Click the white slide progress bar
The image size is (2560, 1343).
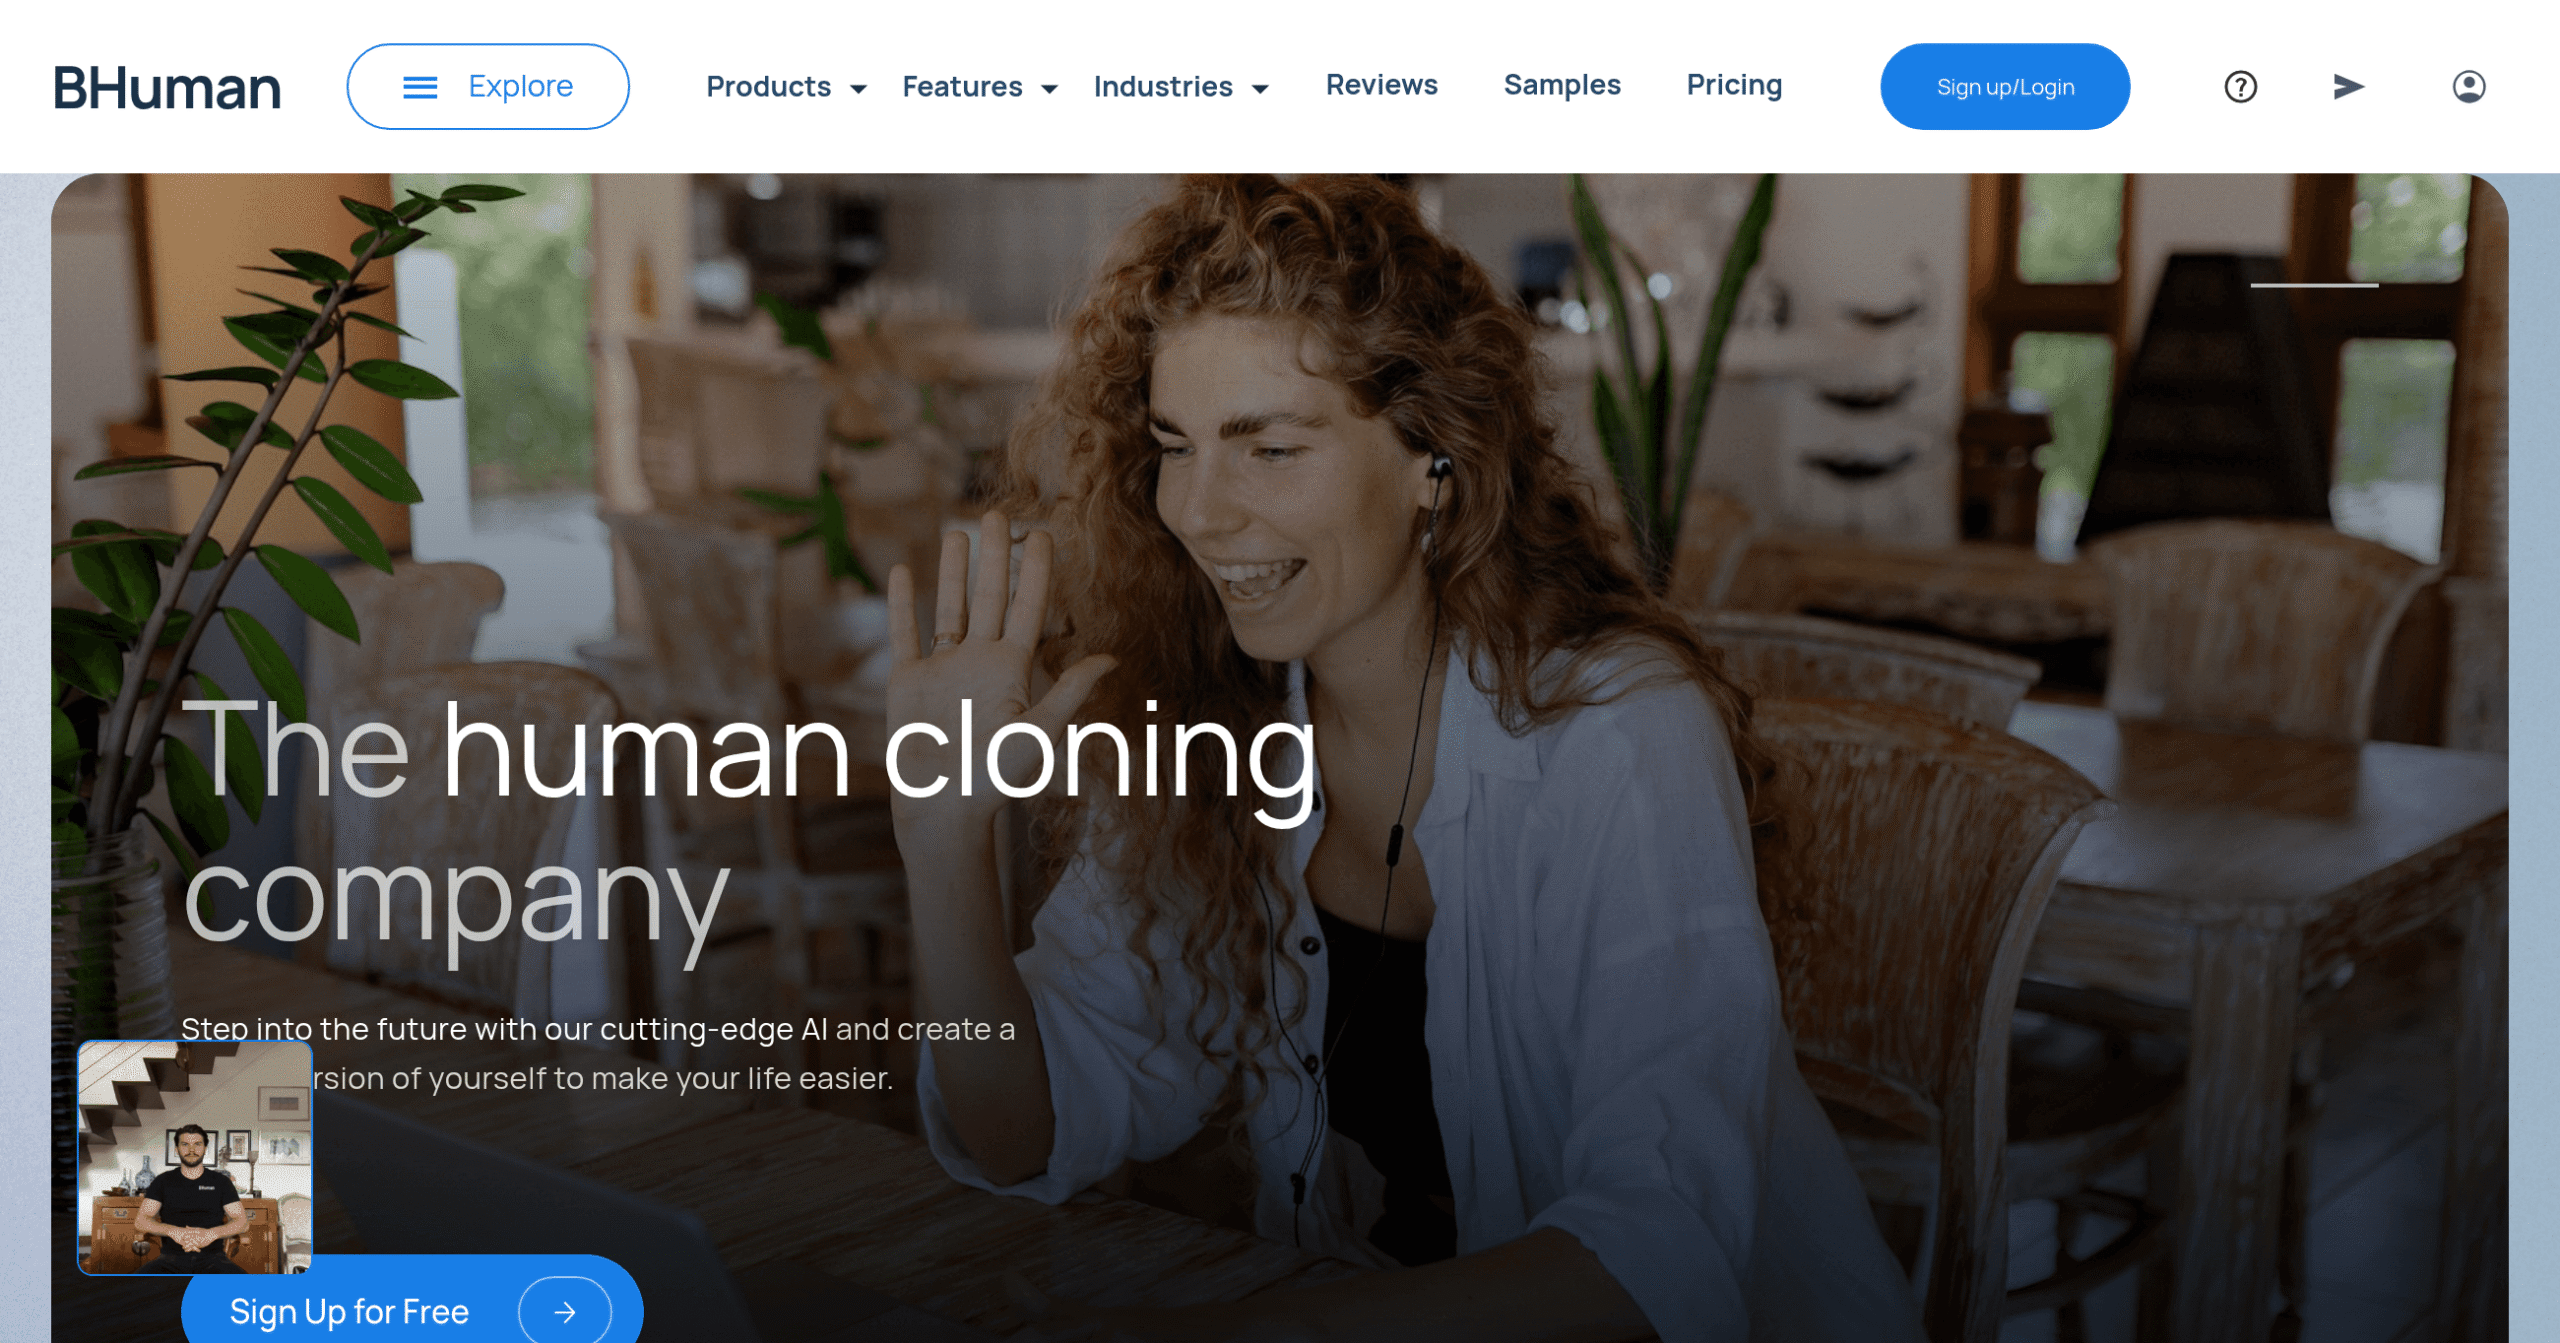[x=2313, y=286]
